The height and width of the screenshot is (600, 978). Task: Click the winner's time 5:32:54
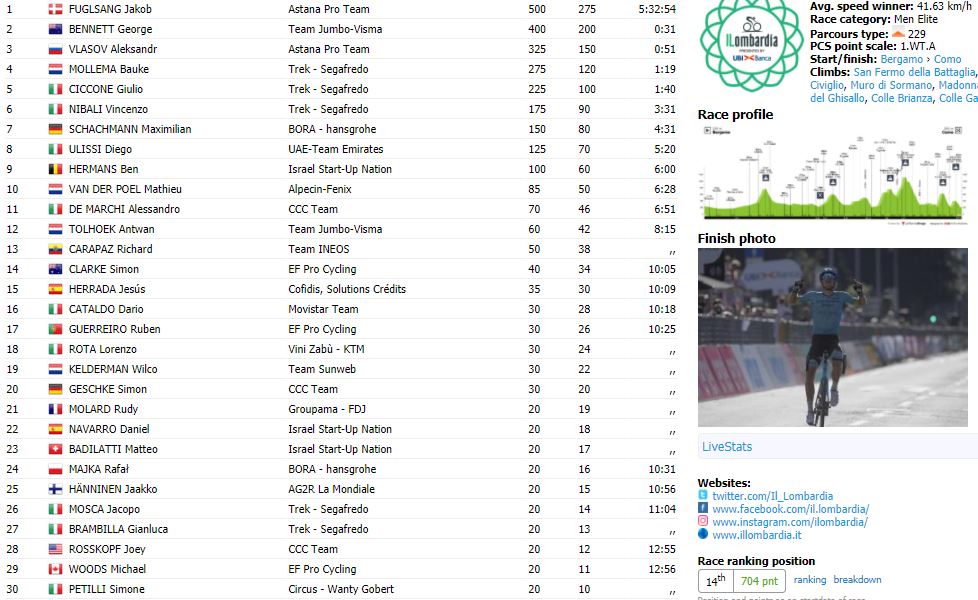tap(657, 9)
